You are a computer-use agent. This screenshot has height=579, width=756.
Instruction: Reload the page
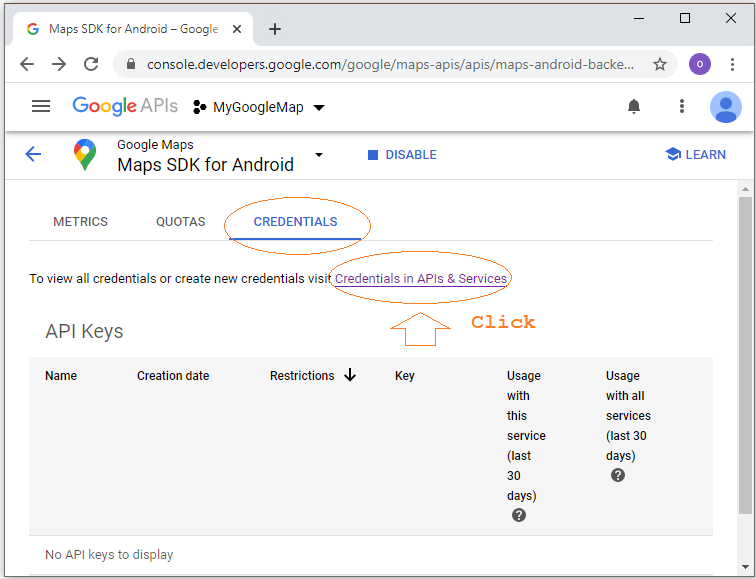(x=91, y=64)
